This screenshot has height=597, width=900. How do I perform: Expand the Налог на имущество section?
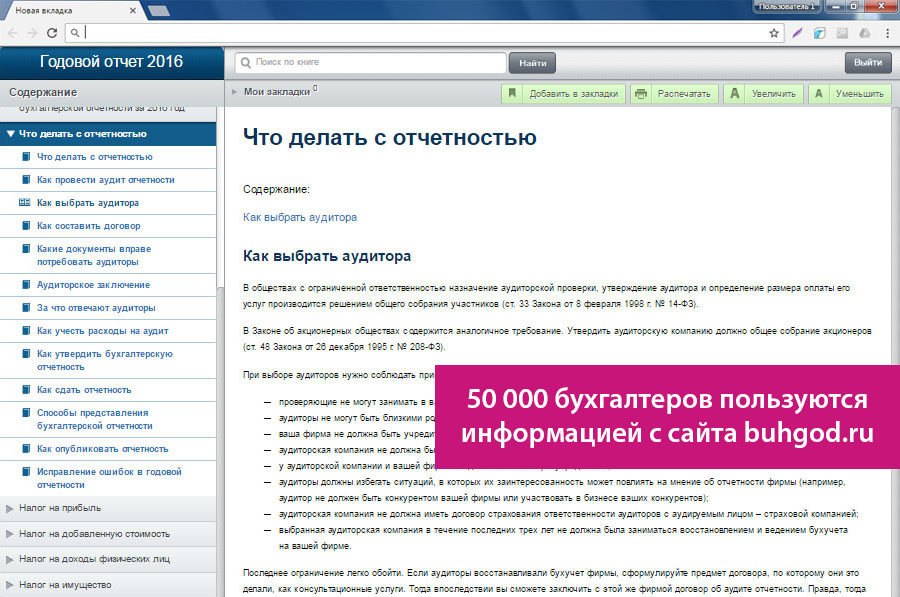coord(108,585)
